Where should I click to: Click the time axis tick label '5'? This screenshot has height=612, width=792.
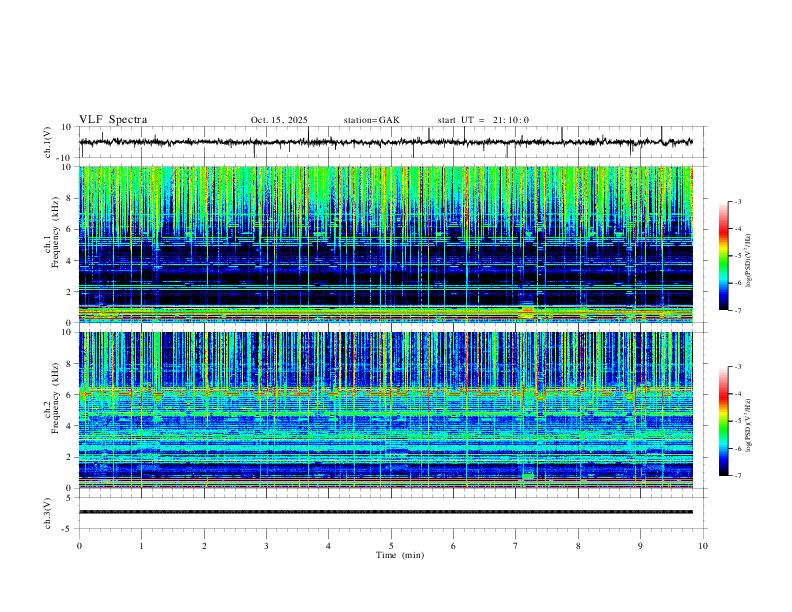click(391, 546)
